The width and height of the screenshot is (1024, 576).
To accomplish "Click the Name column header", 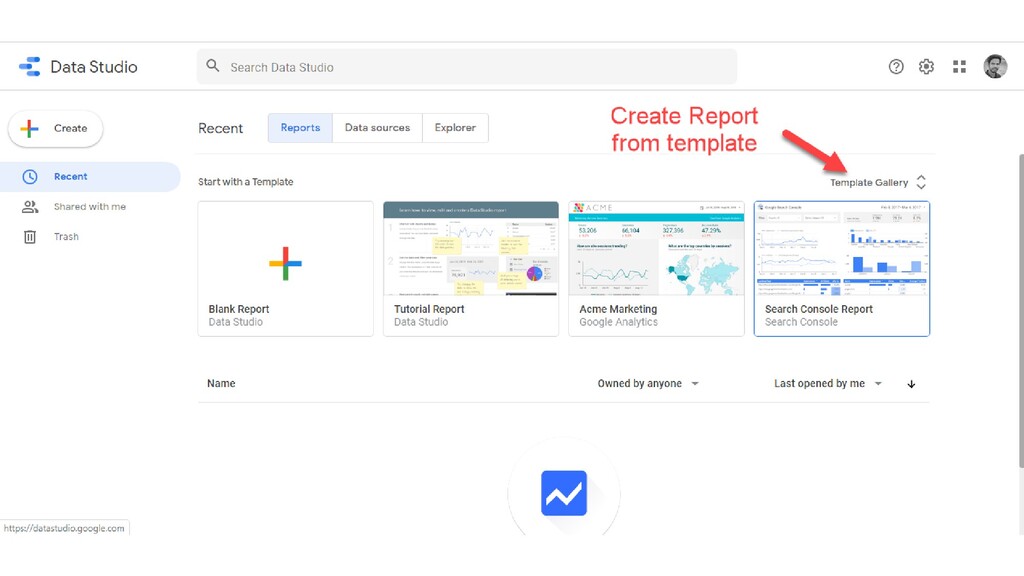I will coord(221,384).
